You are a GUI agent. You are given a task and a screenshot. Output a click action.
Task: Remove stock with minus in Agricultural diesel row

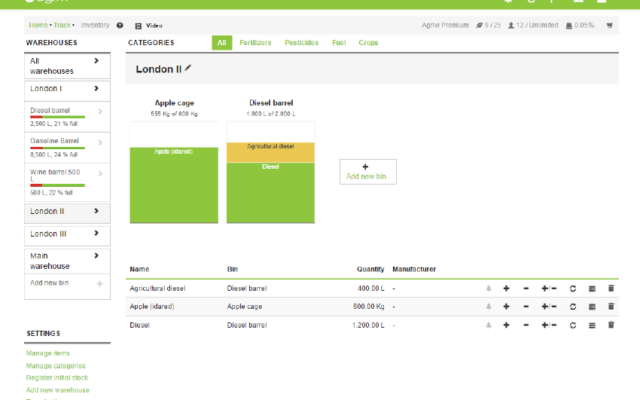coord(526,289)
